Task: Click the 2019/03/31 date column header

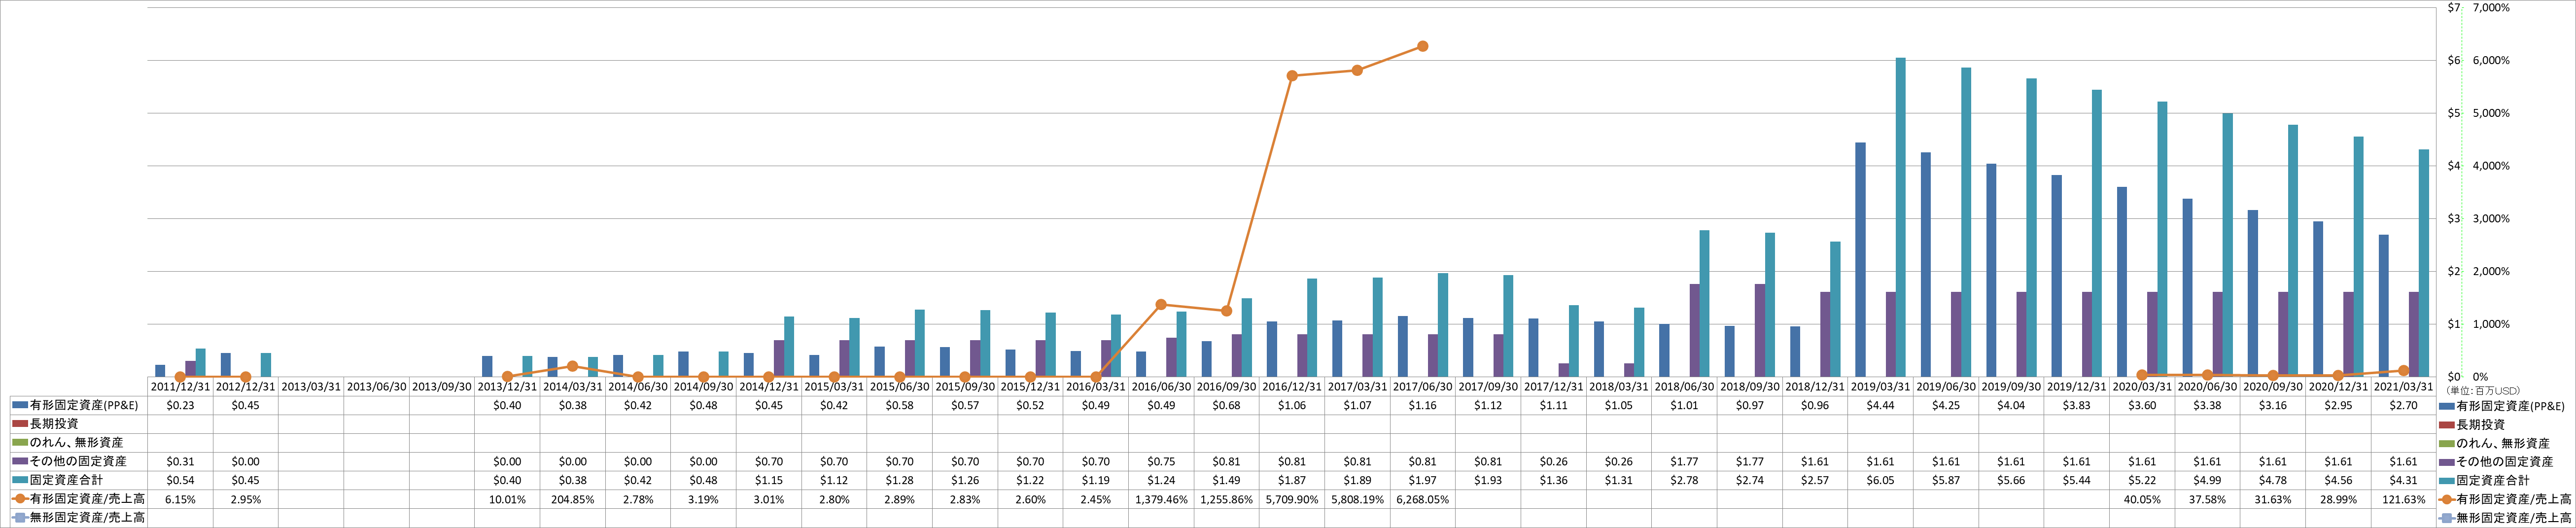Action: [x=1881, y=386]
